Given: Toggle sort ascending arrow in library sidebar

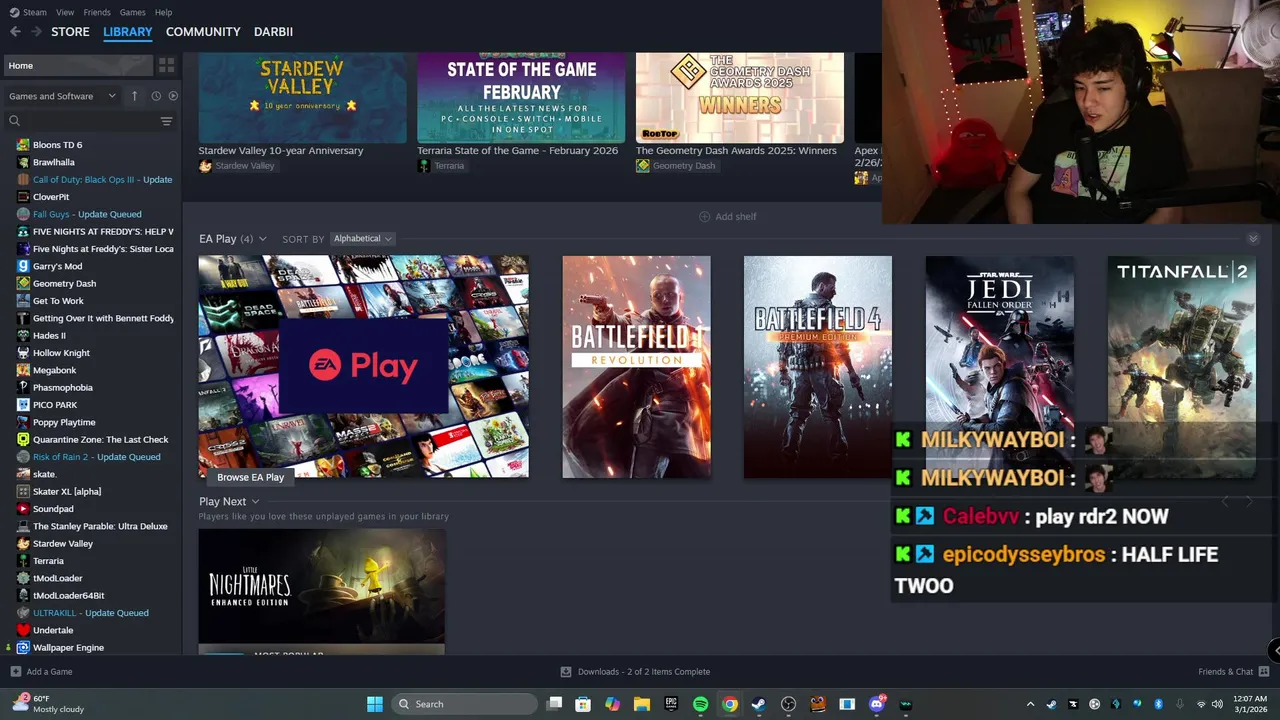Looking at the screenshot, I should 134,96.
